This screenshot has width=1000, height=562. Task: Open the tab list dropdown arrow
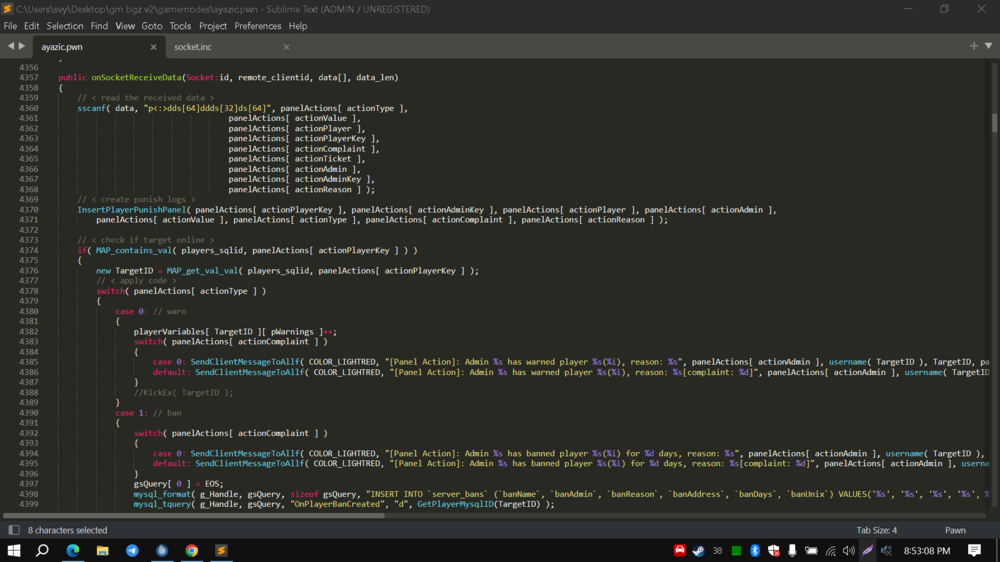click(989, 46)
